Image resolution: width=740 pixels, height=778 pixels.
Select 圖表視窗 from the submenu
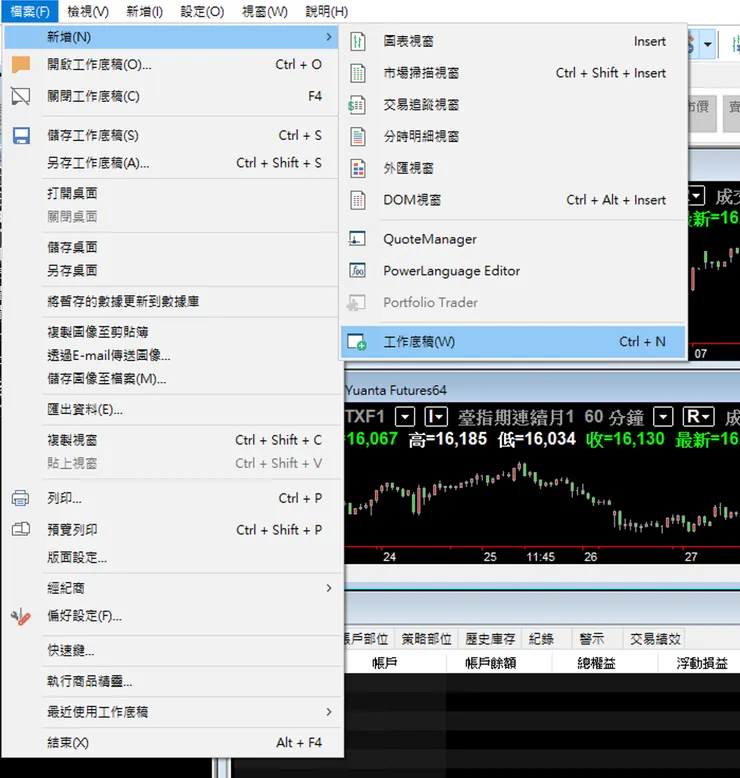tap(514, 41)
